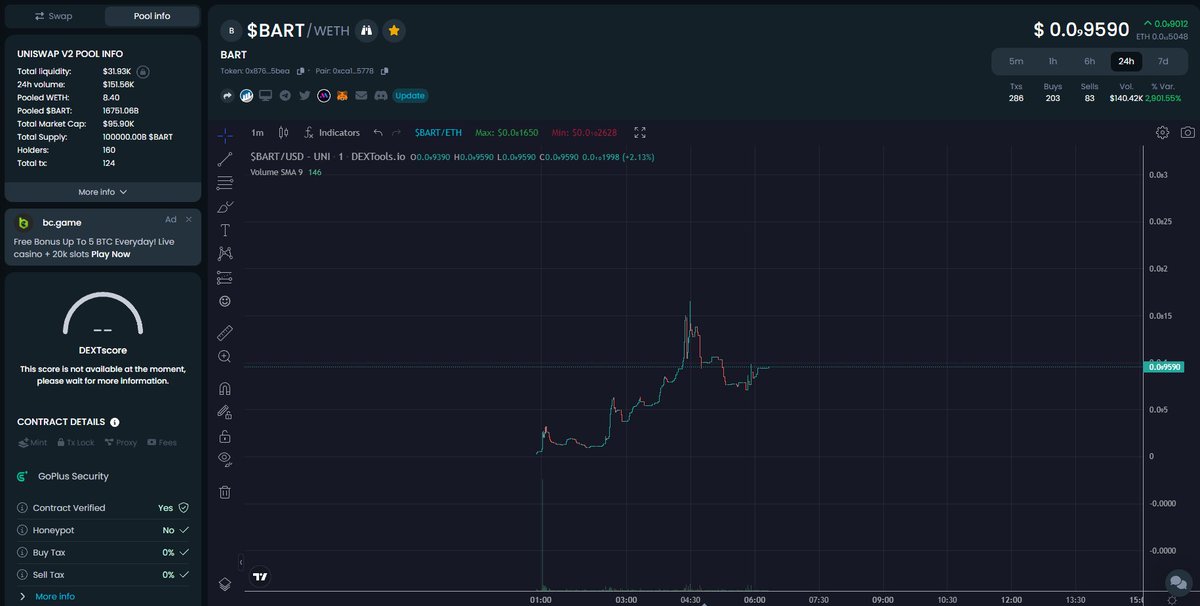
Task: Copy the token contract address
Action: point(300,71)
